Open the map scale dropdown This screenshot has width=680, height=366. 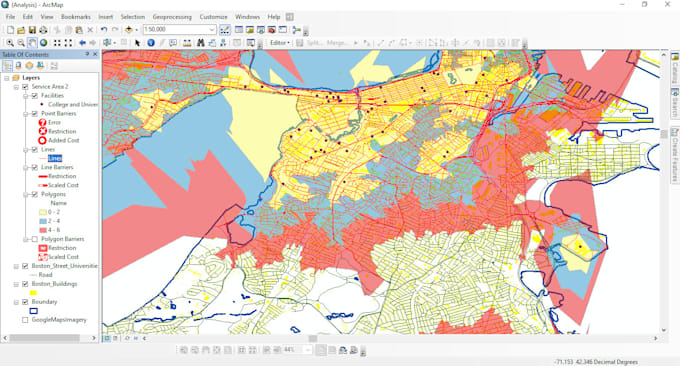point(212,29)
